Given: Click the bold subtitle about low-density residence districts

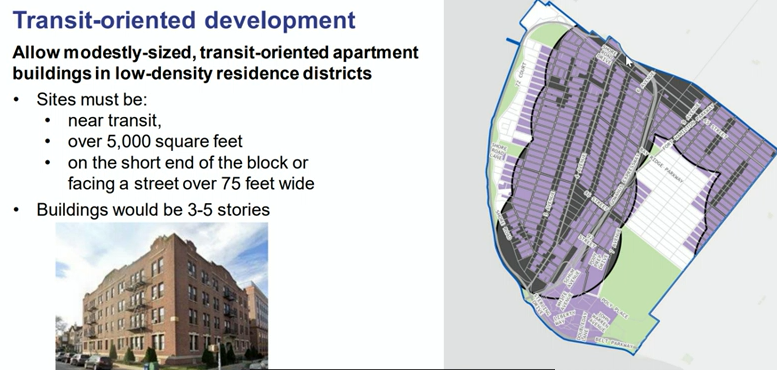Looking at the screenshot, I should point(215,62).
